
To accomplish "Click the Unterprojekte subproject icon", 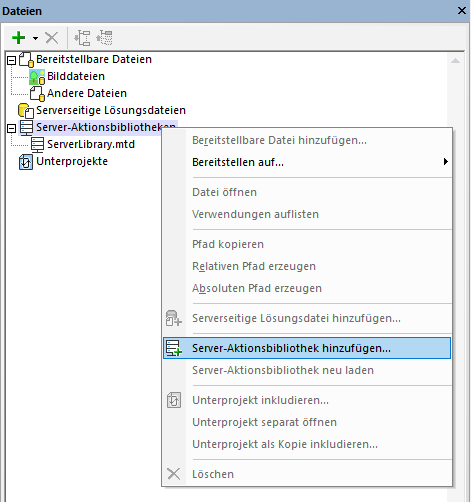I will pos(26,162).
